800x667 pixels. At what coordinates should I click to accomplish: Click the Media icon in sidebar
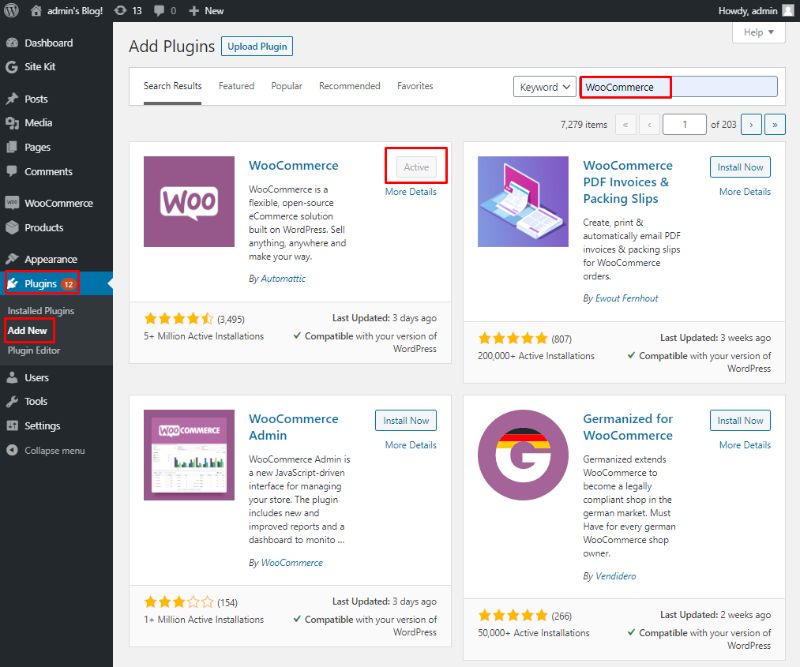[12, 123]
